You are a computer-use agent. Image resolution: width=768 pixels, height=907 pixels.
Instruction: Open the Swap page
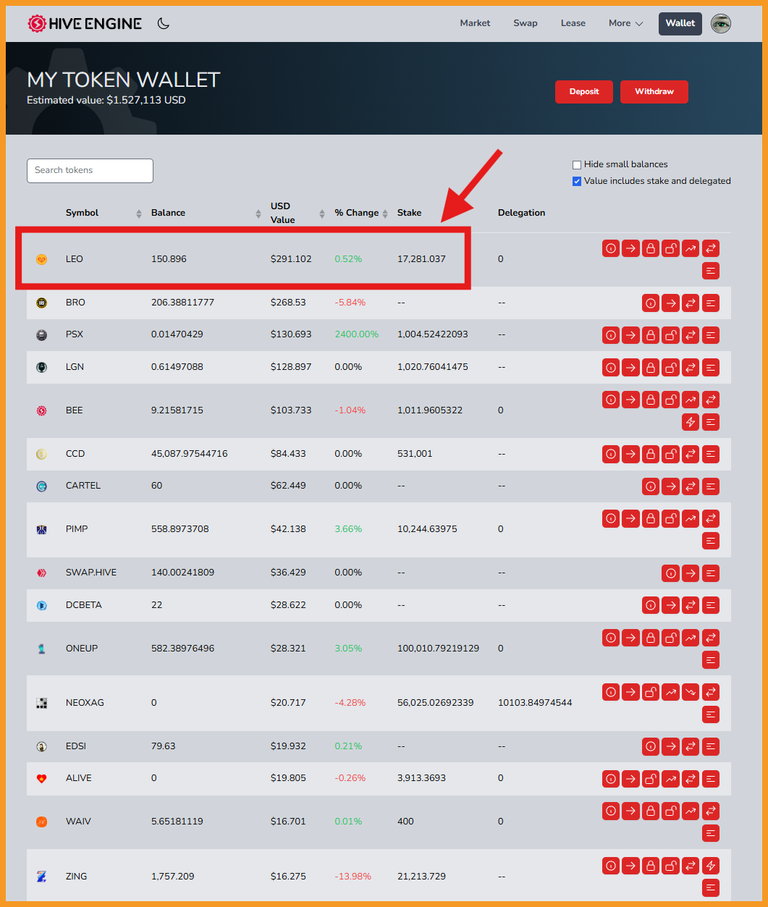(525, 23)
